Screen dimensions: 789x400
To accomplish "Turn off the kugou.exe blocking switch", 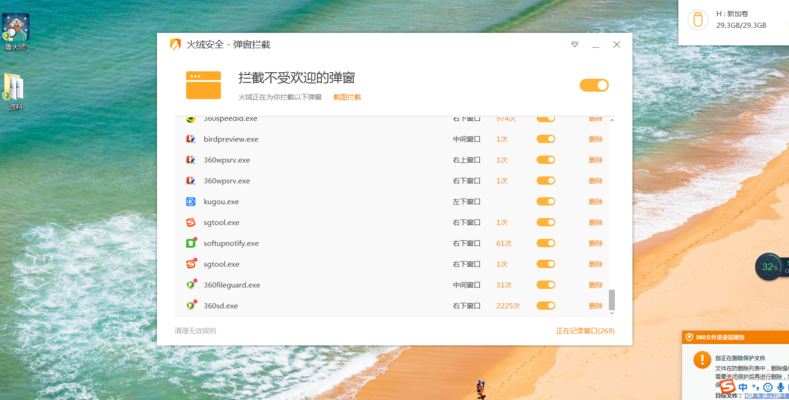I will [x=546, y=201].
